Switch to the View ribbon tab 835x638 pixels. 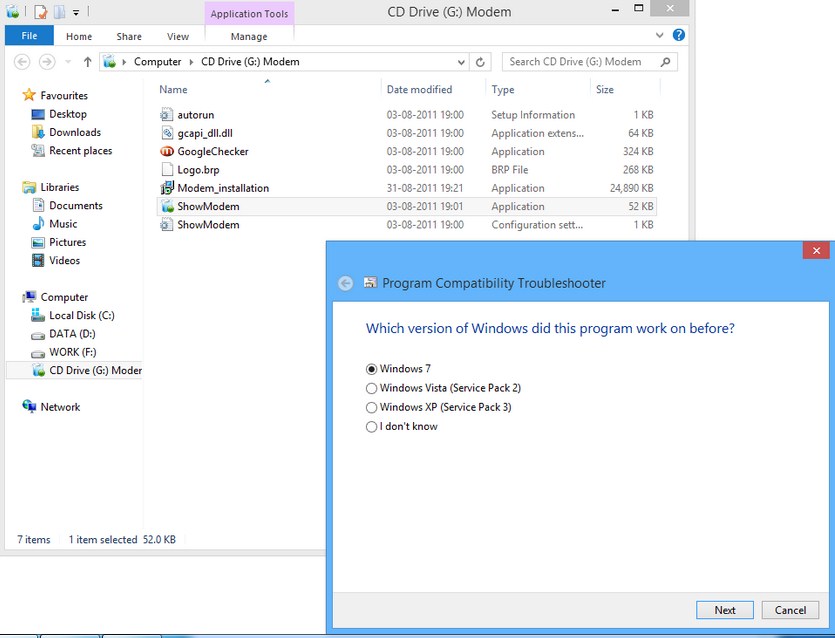(177, 36)
